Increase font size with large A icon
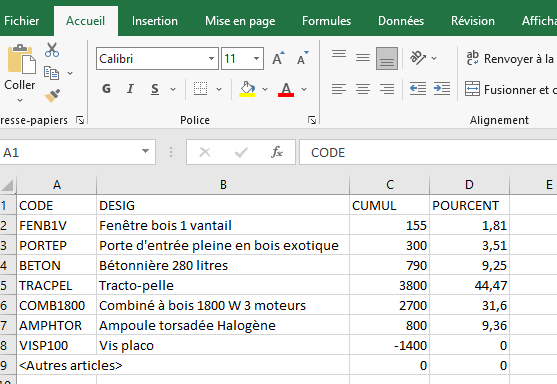 click(x=278, y=58)
